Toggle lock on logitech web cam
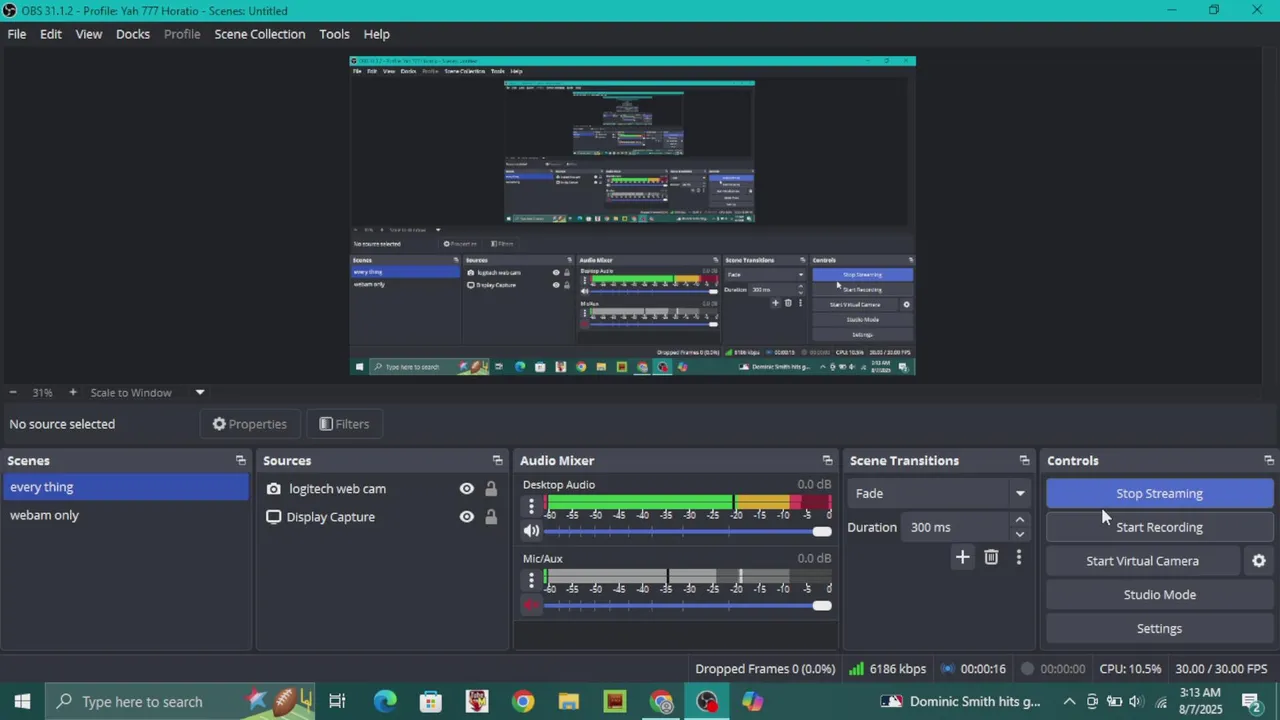This screenshot has height=720, width=1280. click(x=491, y=489)
